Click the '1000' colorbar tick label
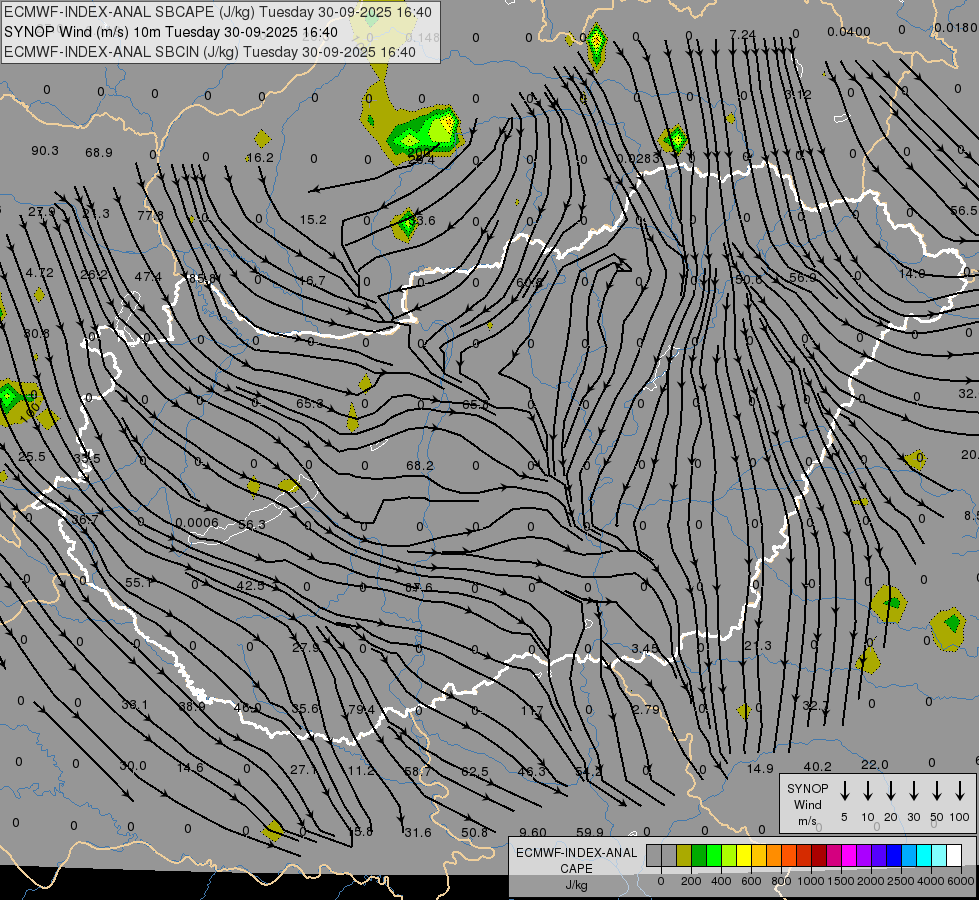 [810, 881]
